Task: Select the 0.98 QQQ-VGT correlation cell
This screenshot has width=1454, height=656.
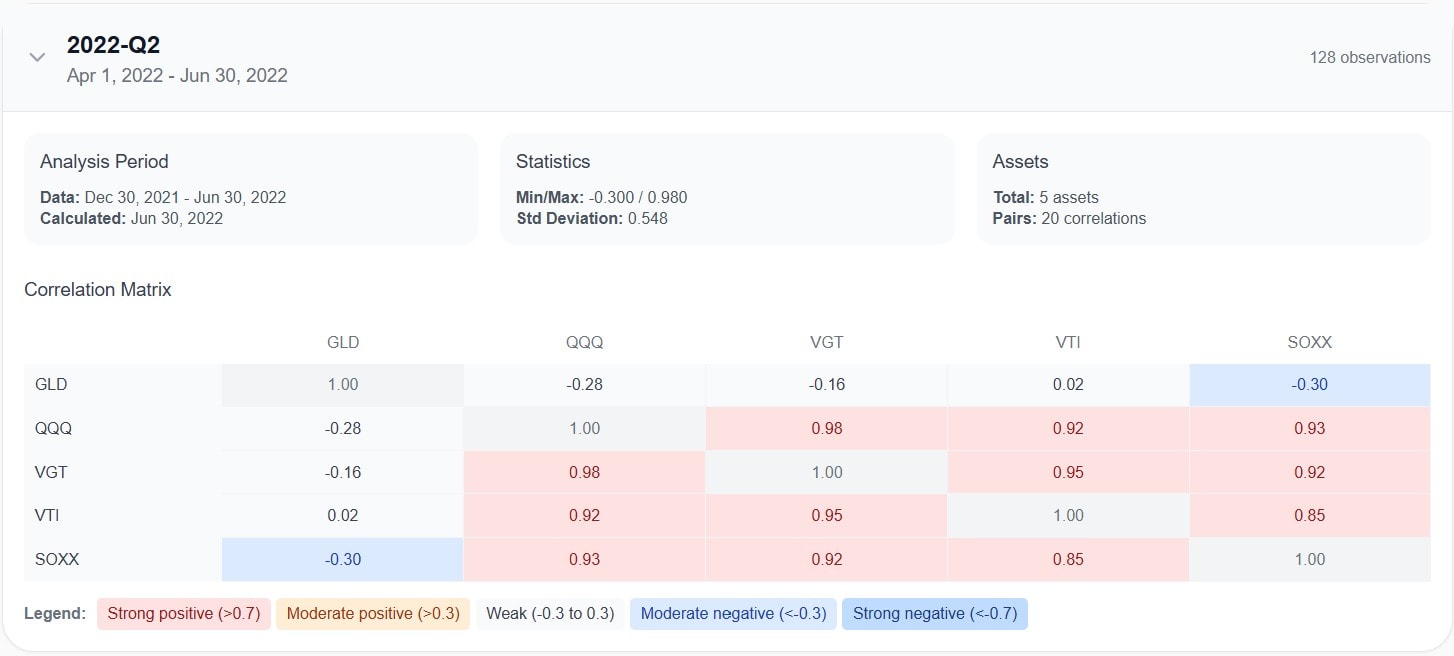Action: tap(826, 428)
